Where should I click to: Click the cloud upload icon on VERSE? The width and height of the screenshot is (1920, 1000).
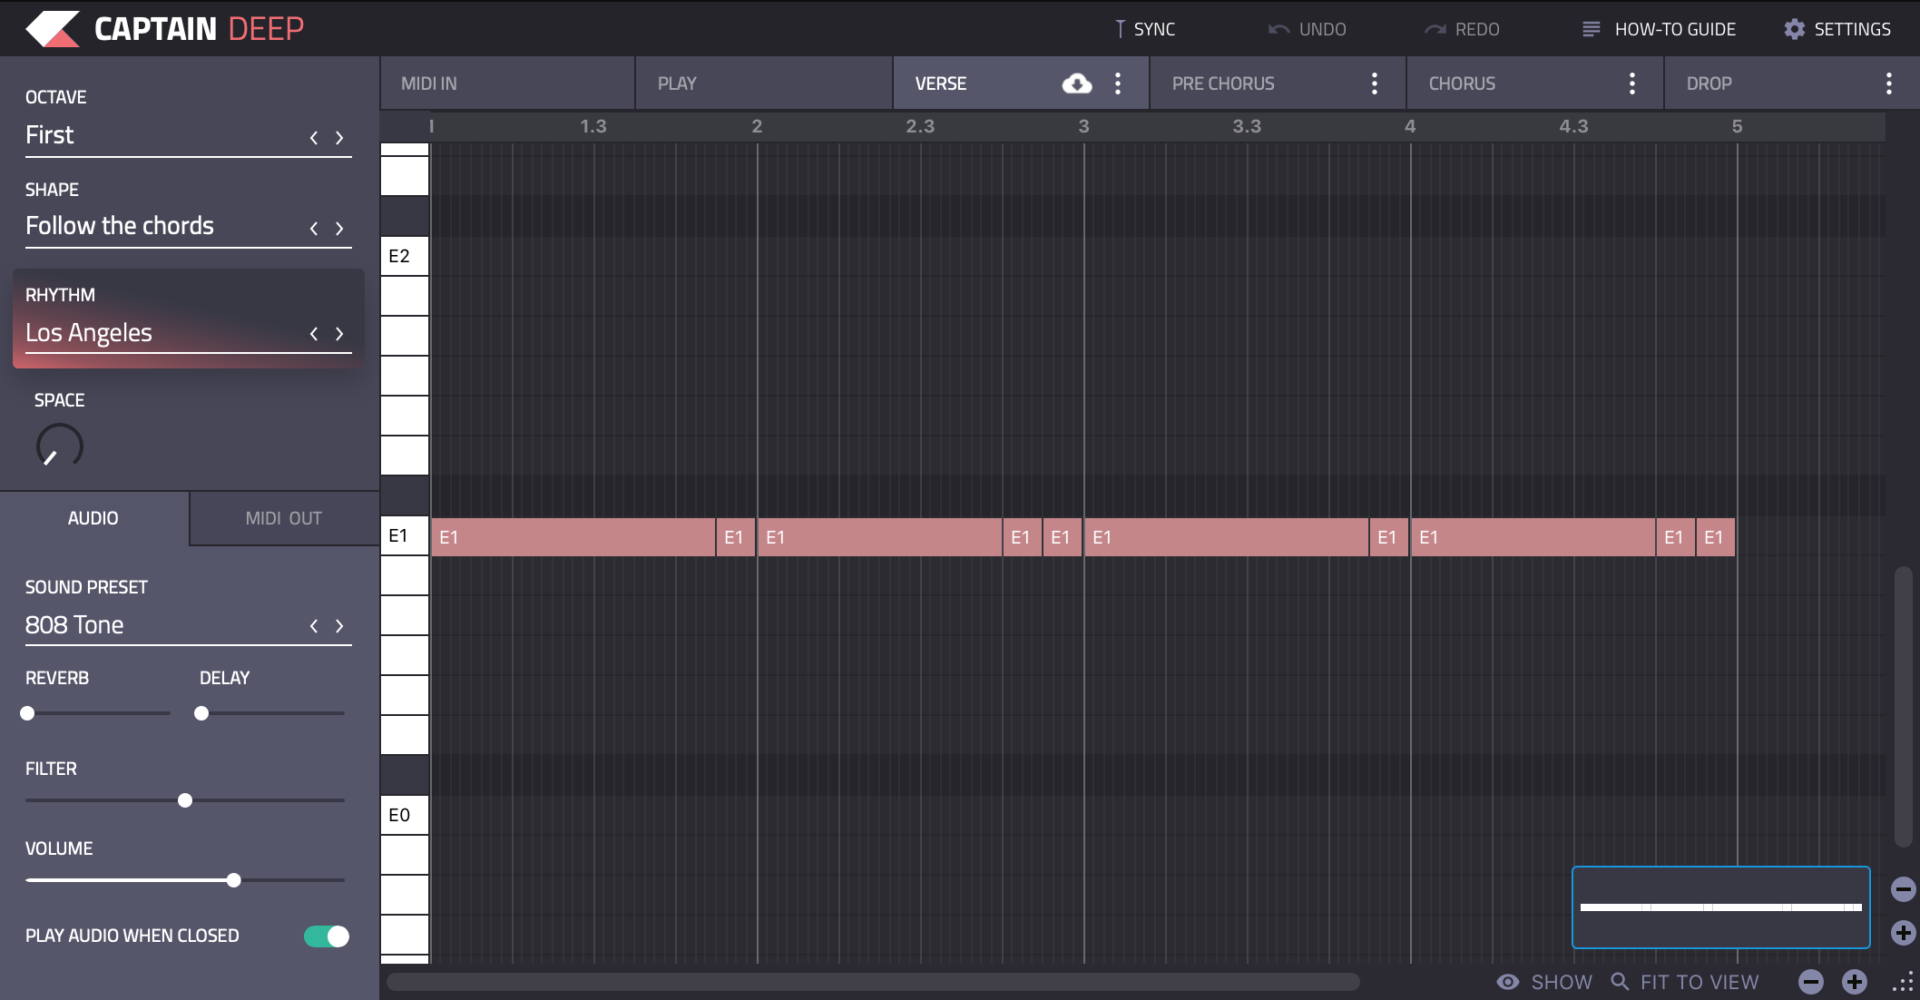point(1077,83)
